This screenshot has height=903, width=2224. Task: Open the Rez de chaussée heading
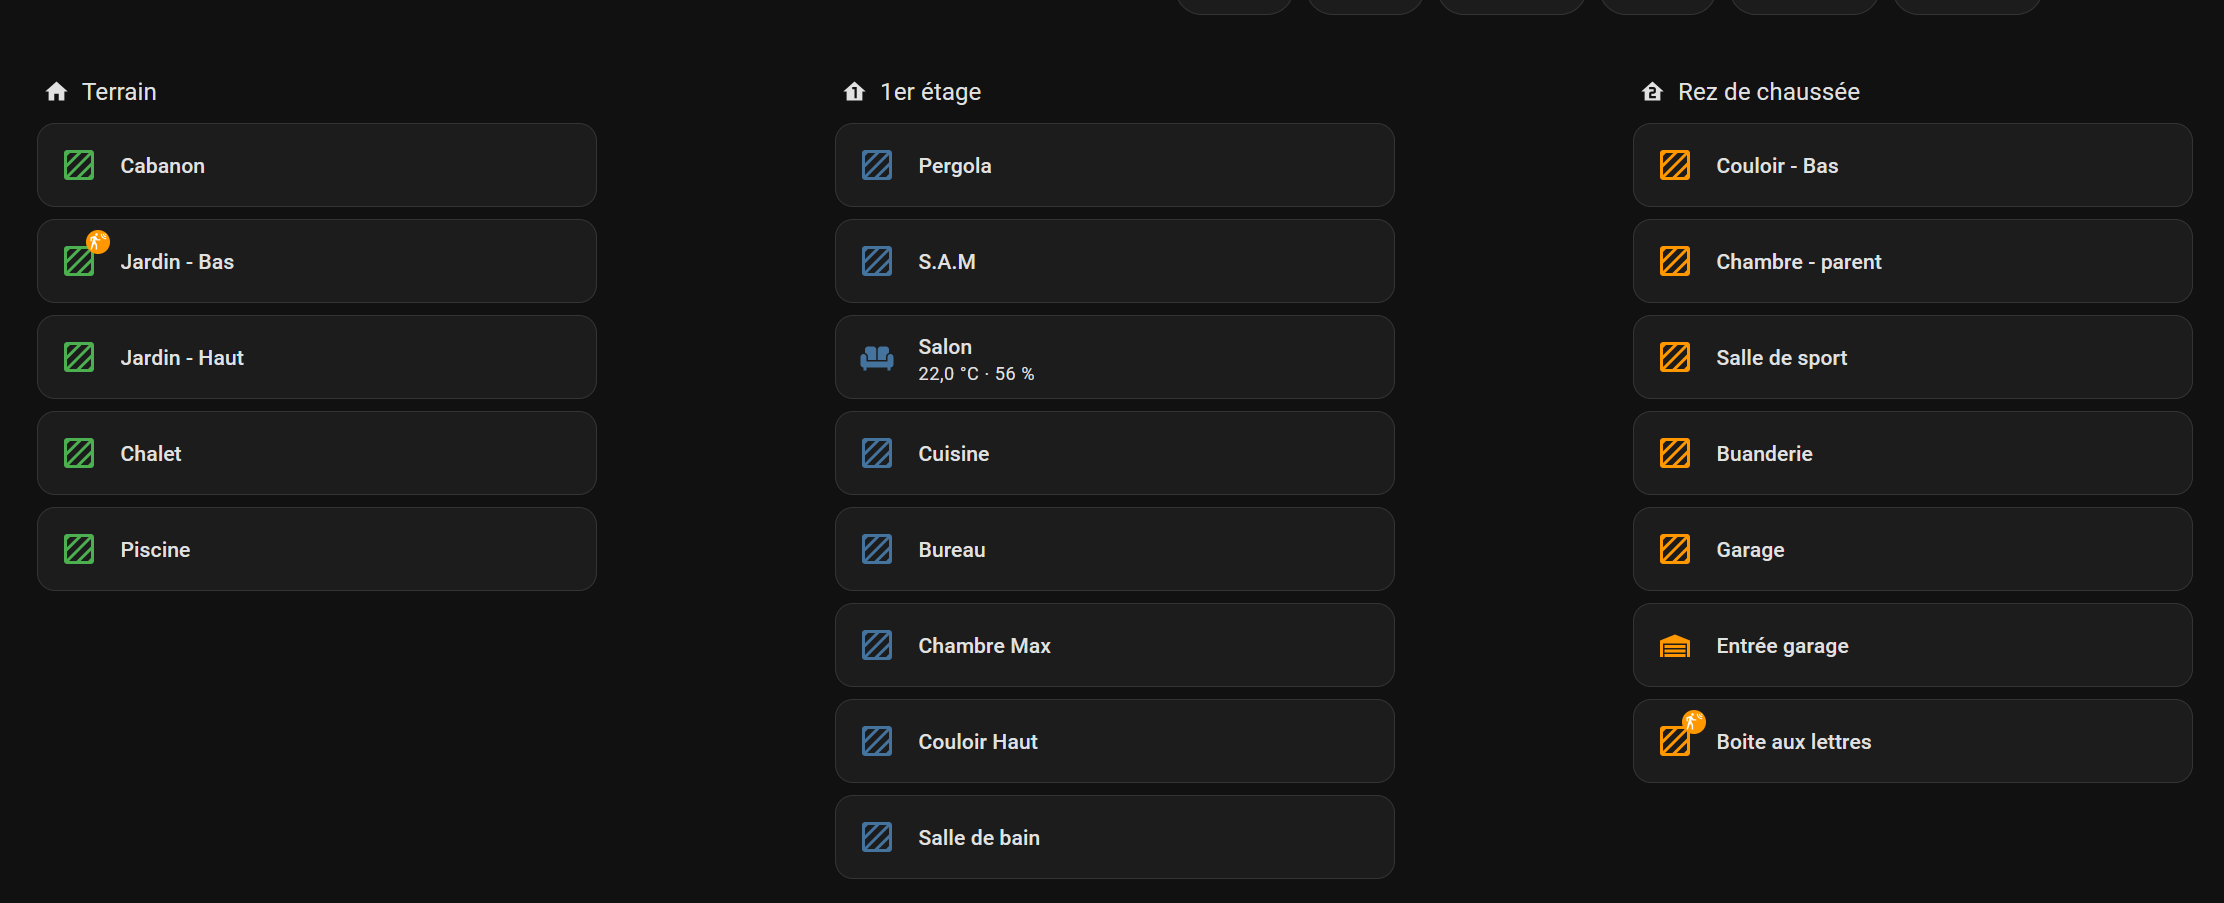tap(1768, 92)
